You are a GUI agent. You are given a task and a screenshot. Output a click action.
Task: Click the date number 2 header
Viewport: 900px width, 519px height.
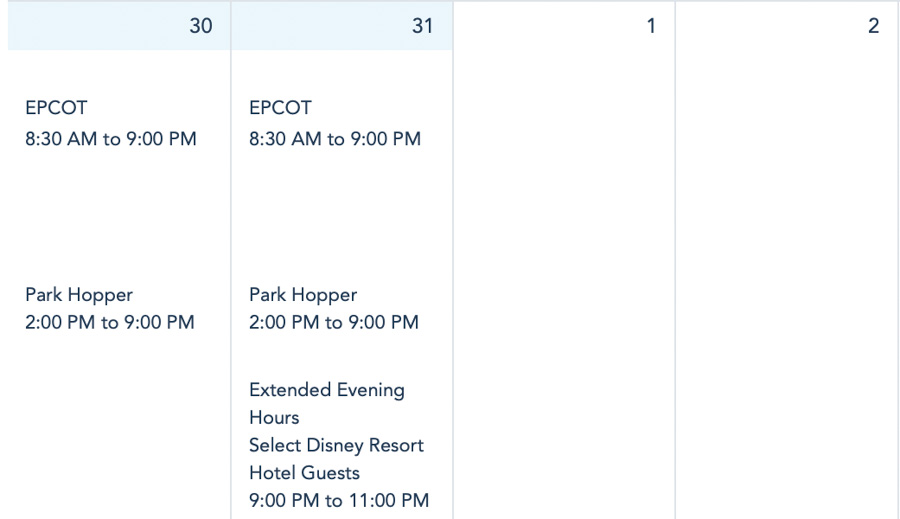(x=873, y=26)
